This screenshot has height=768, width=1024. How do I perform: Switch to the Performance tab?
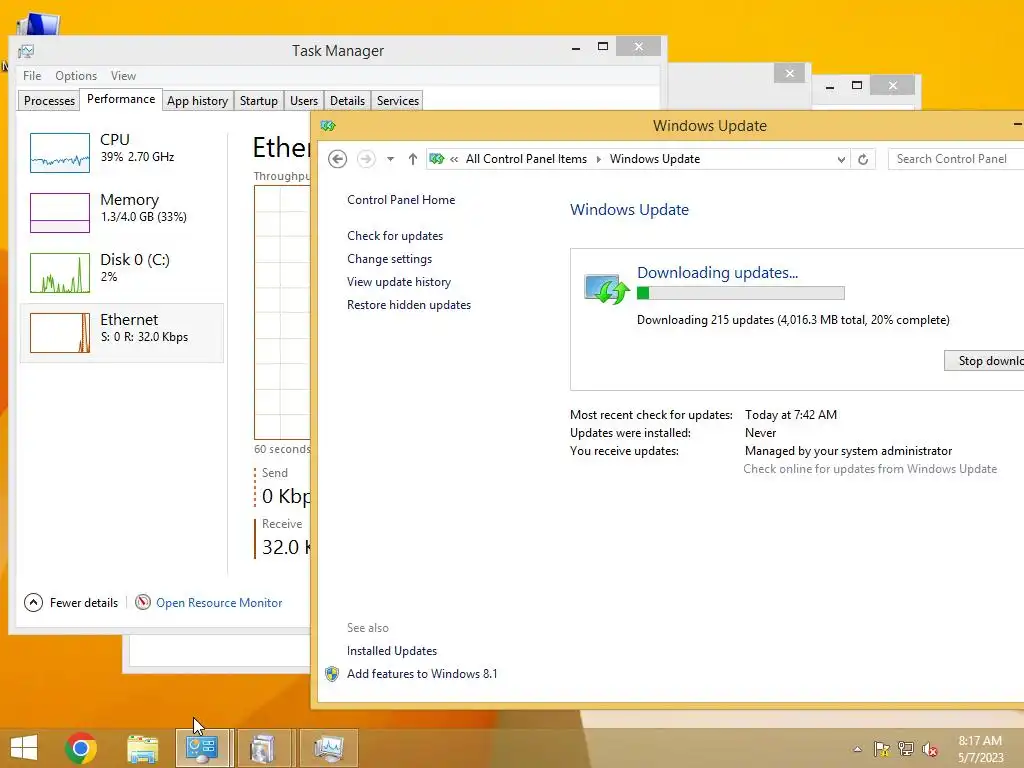pos(121,99)
